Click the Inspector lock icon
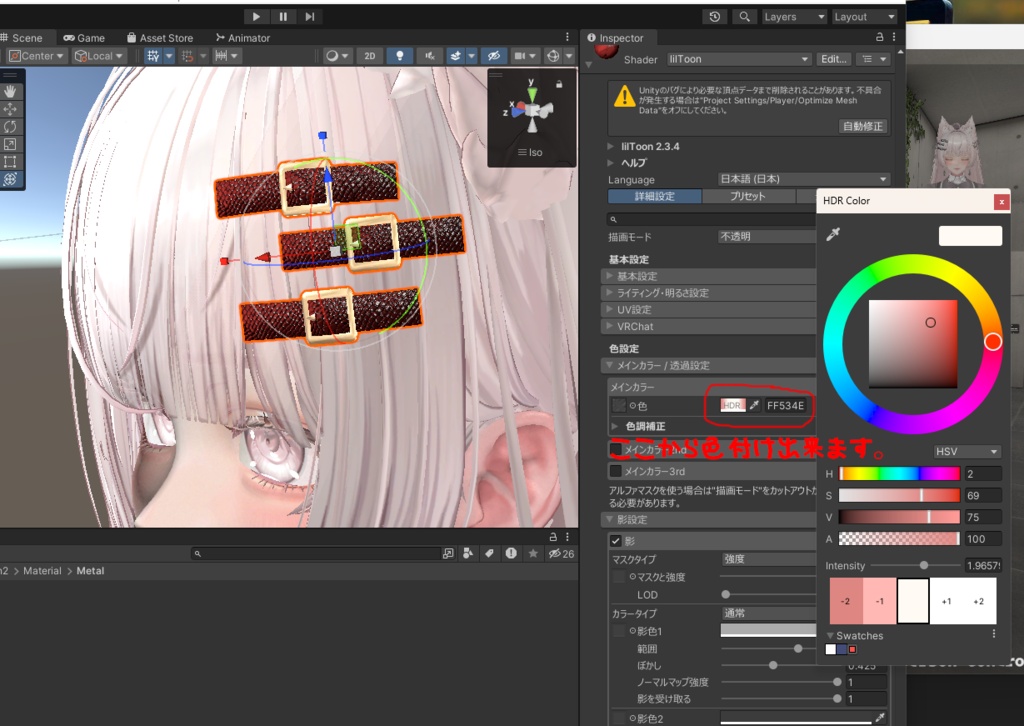Image resolution: width=1024 pixels, height=726 pixels. 880,37
